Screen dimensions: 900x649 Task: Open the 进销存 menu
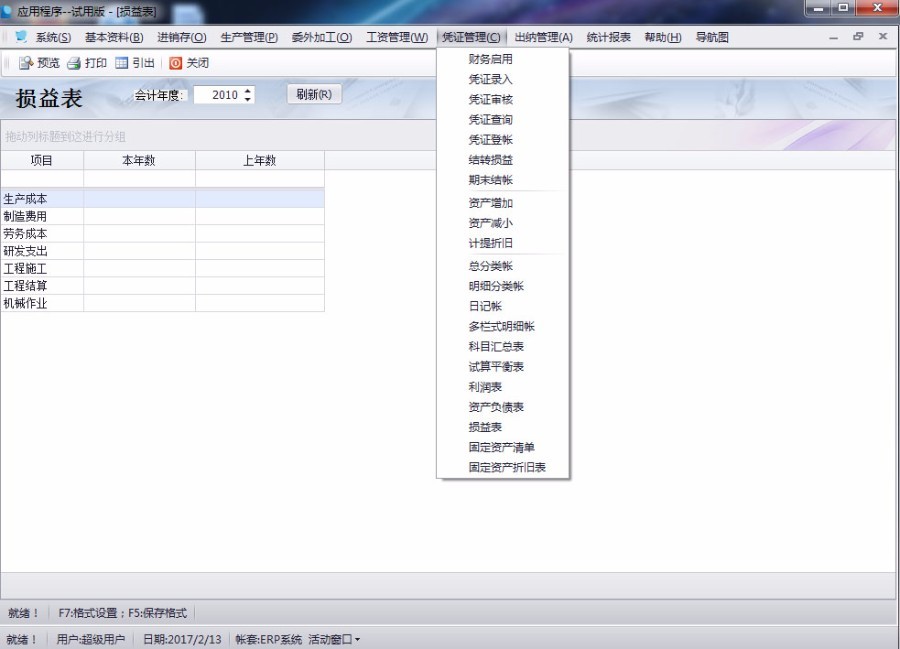tap(183, 35)
